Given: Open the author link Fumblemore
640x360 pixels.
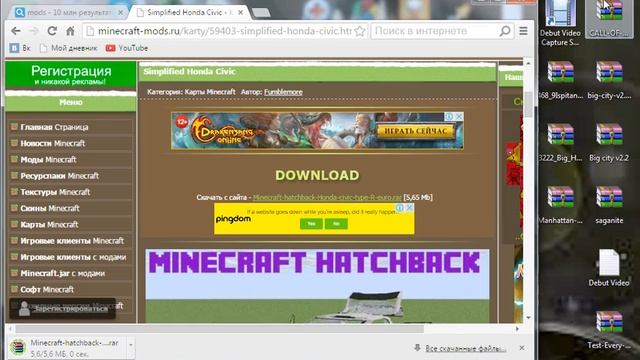Looking at the screenshot, I should coord(283,92).
